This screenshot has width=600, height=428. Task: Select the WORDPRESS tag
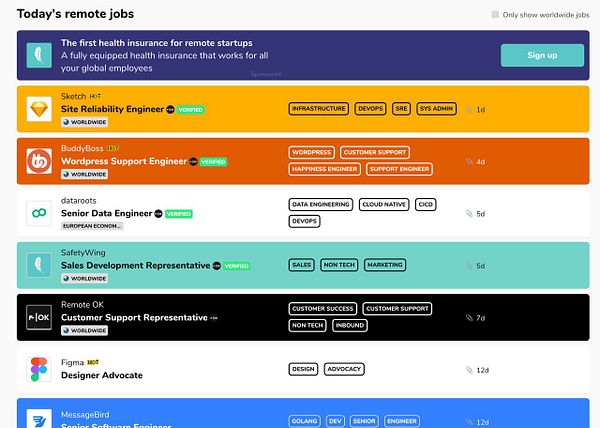311,152
